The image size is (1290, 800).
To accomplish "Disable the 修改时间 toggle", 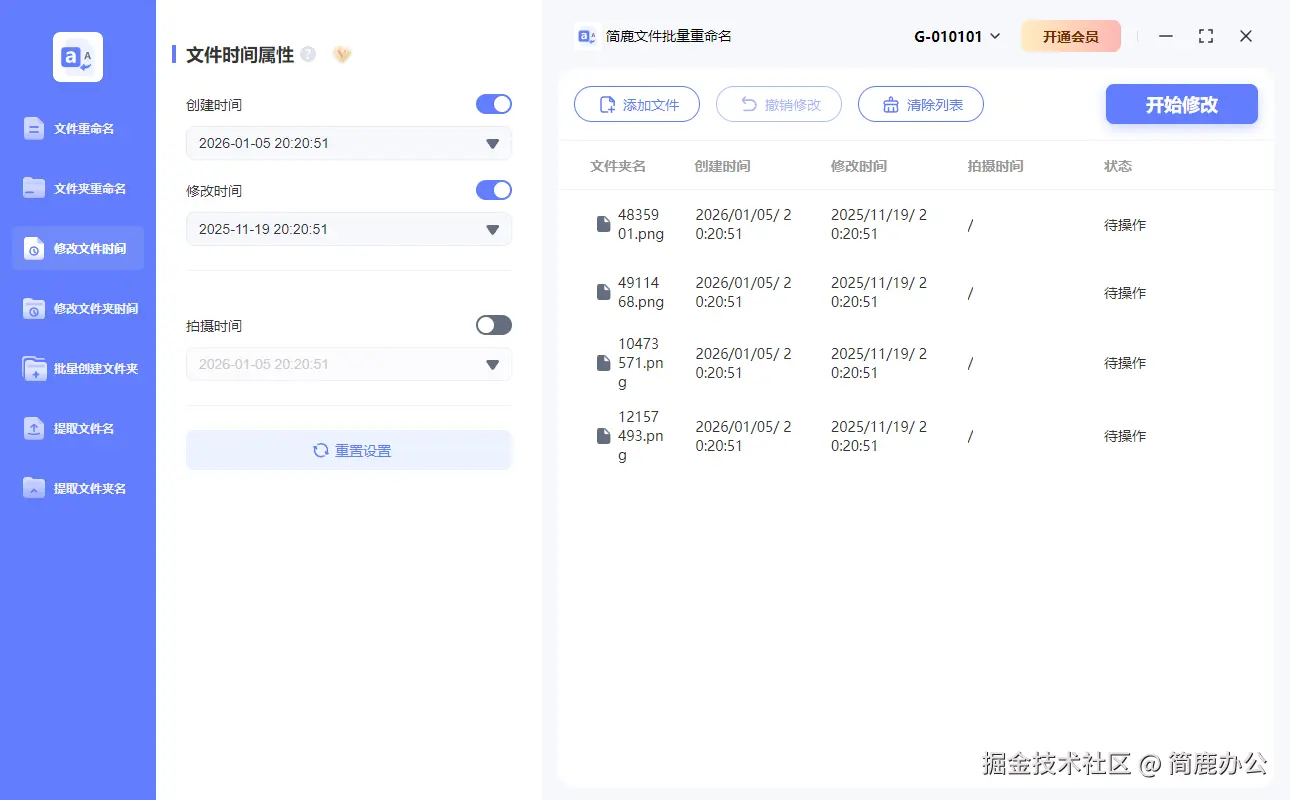I will [493, 190].
